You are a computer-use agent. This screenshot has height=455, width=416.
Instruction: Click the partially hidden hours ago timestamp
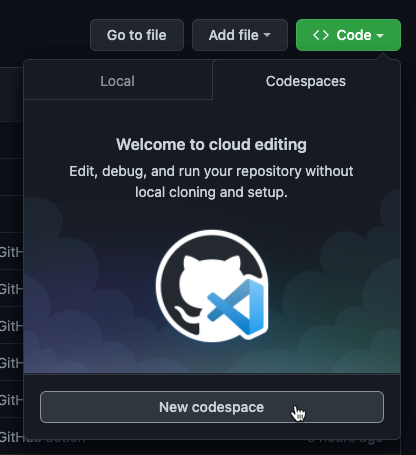pos(345,440)
